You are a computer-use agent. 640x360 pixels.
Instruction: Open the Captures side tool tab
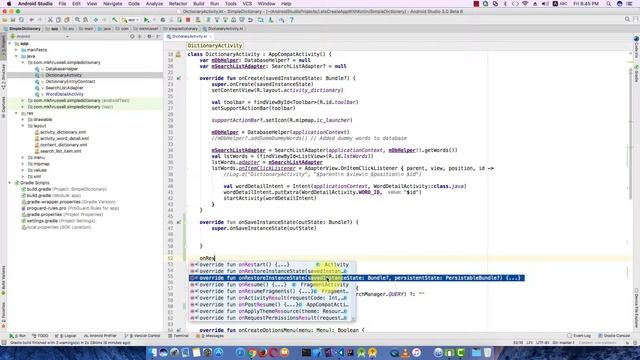point(3,107)
